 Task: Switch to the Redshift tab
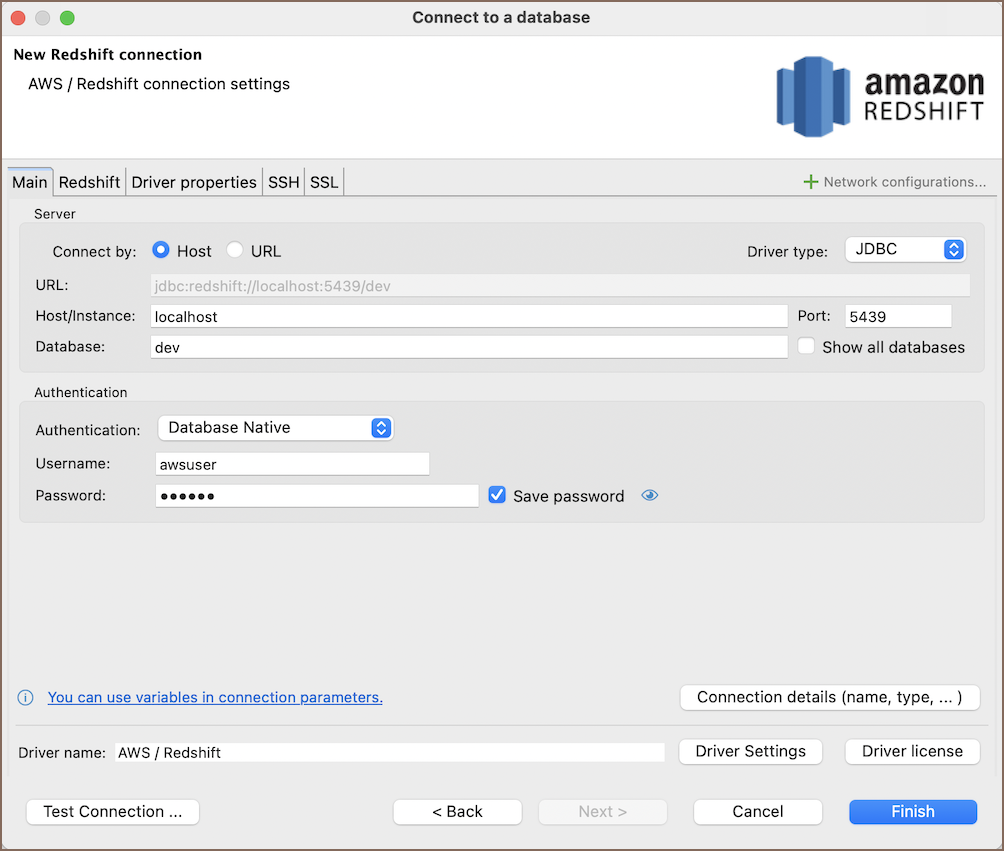coord(89,182)
